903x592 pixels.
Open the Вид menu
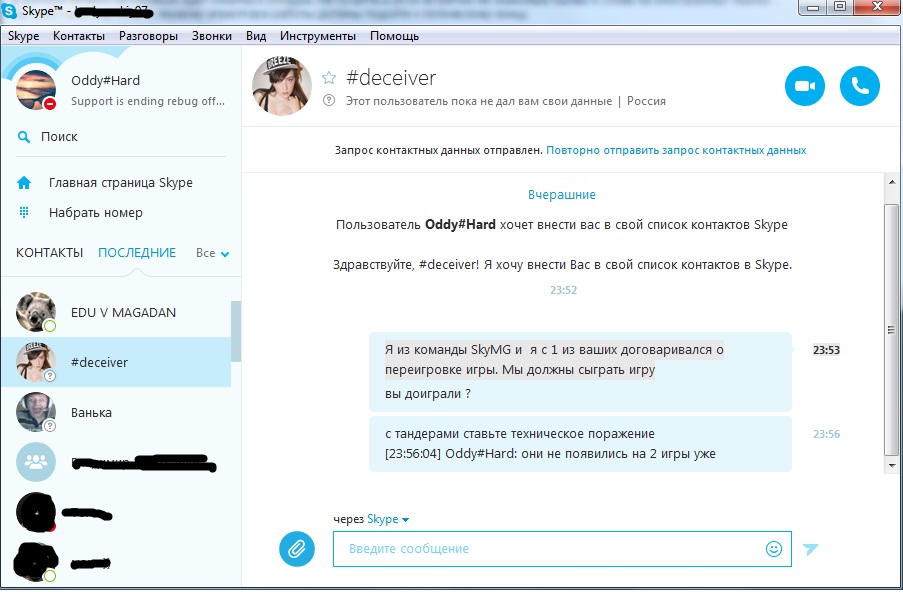click(x=256, y=36)
